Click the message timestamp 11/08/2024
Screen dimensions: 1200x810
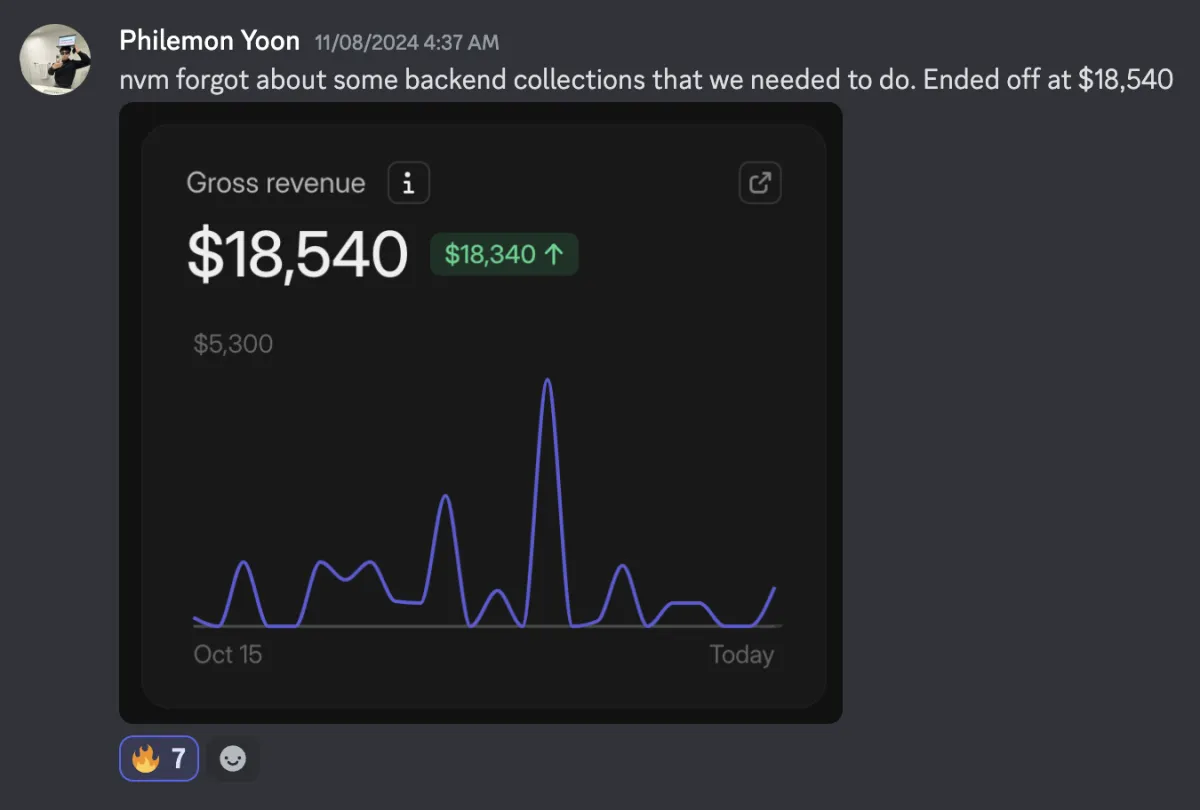pyautogui.click(x=406, y=42)
